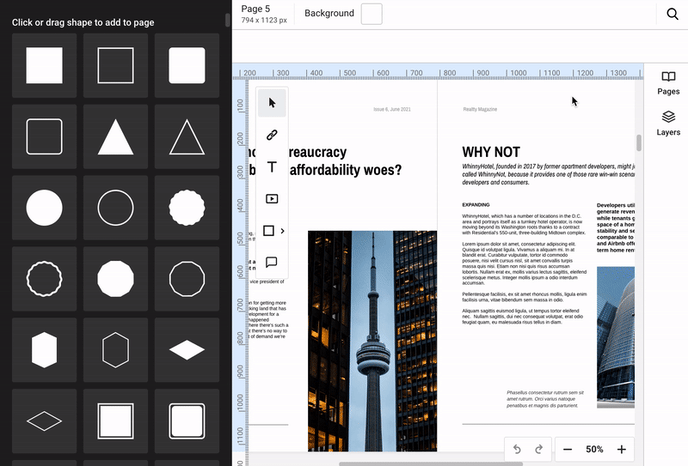Add the filled scalloped badge shape

187,208
